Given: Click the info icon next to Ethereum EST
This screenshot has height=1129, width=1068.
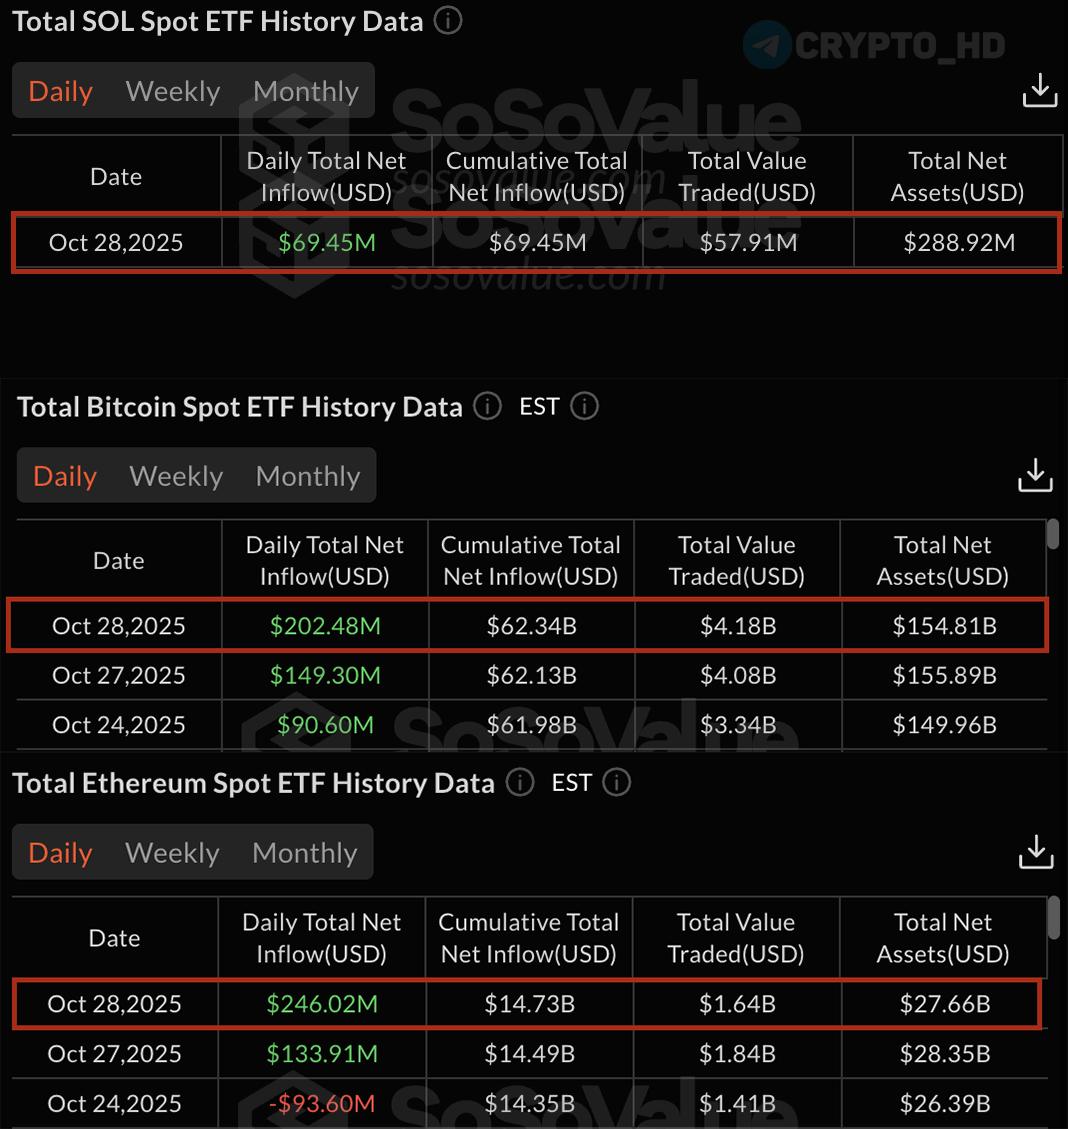Looking at the screenshot, I should 617,782.
